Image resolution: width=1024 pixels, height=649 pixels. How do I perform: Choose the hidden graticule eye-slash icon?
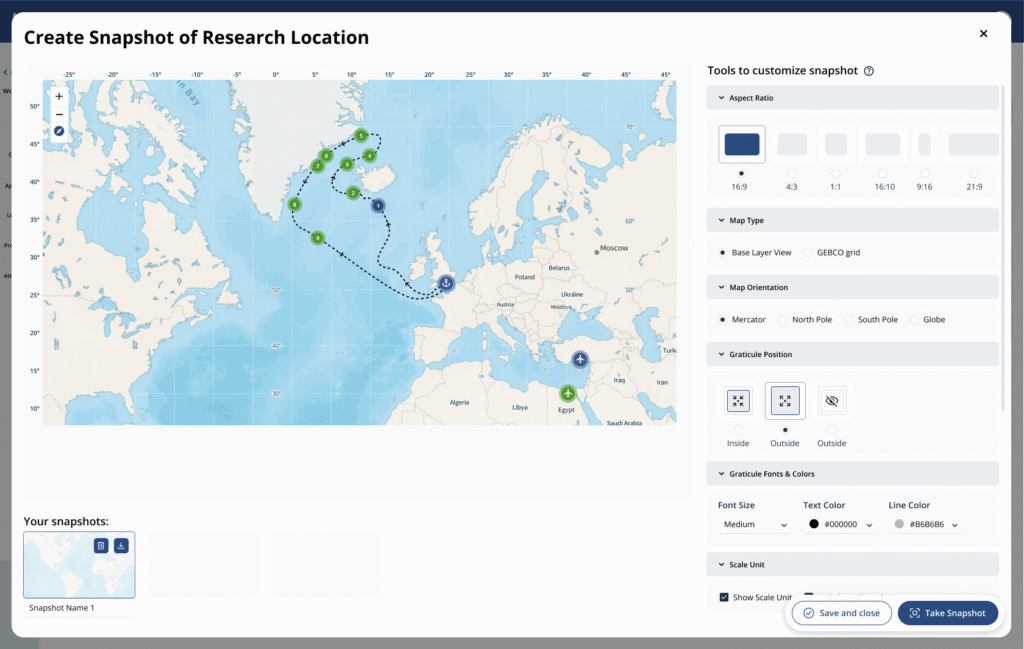pyautogui.click(x=831, y=401)
